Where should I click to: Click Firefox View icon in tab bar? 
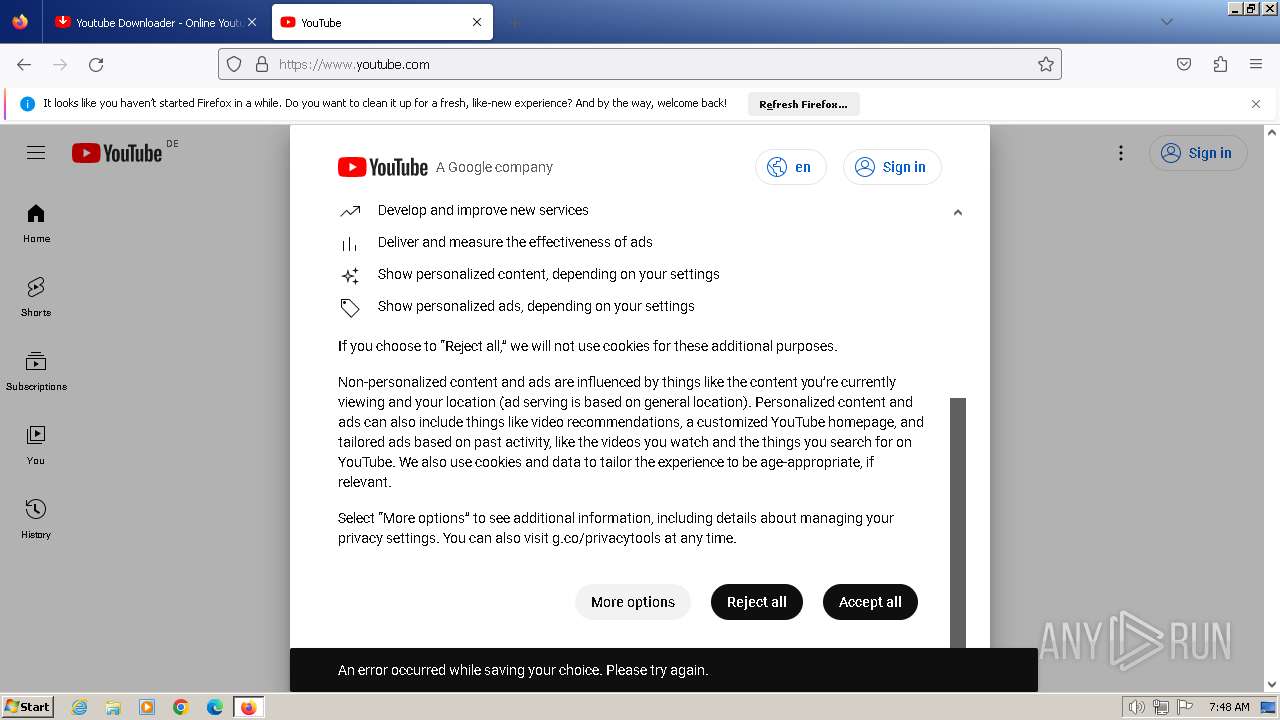20,22
